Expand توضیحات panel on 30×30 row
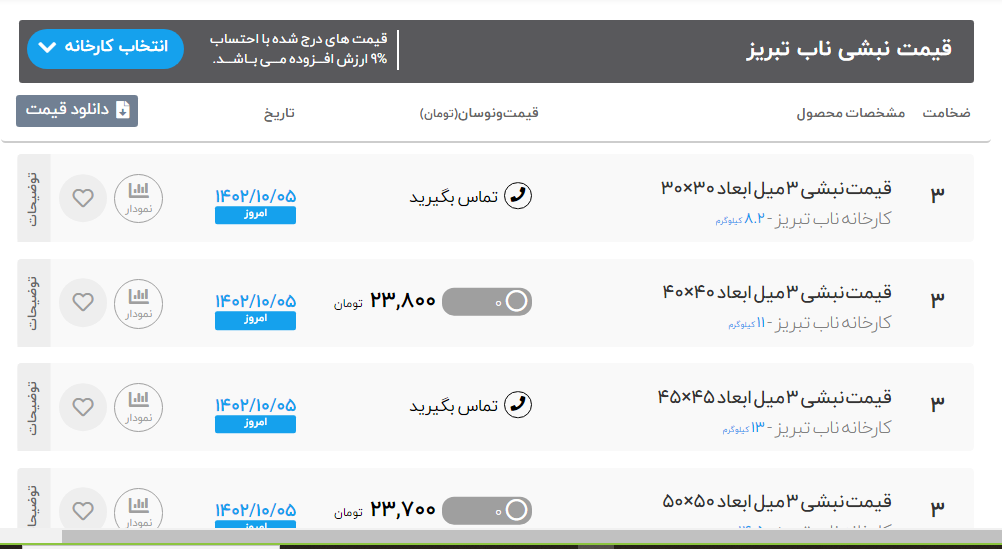Viewport: 1002px width, 549px height. pos(33,197)
